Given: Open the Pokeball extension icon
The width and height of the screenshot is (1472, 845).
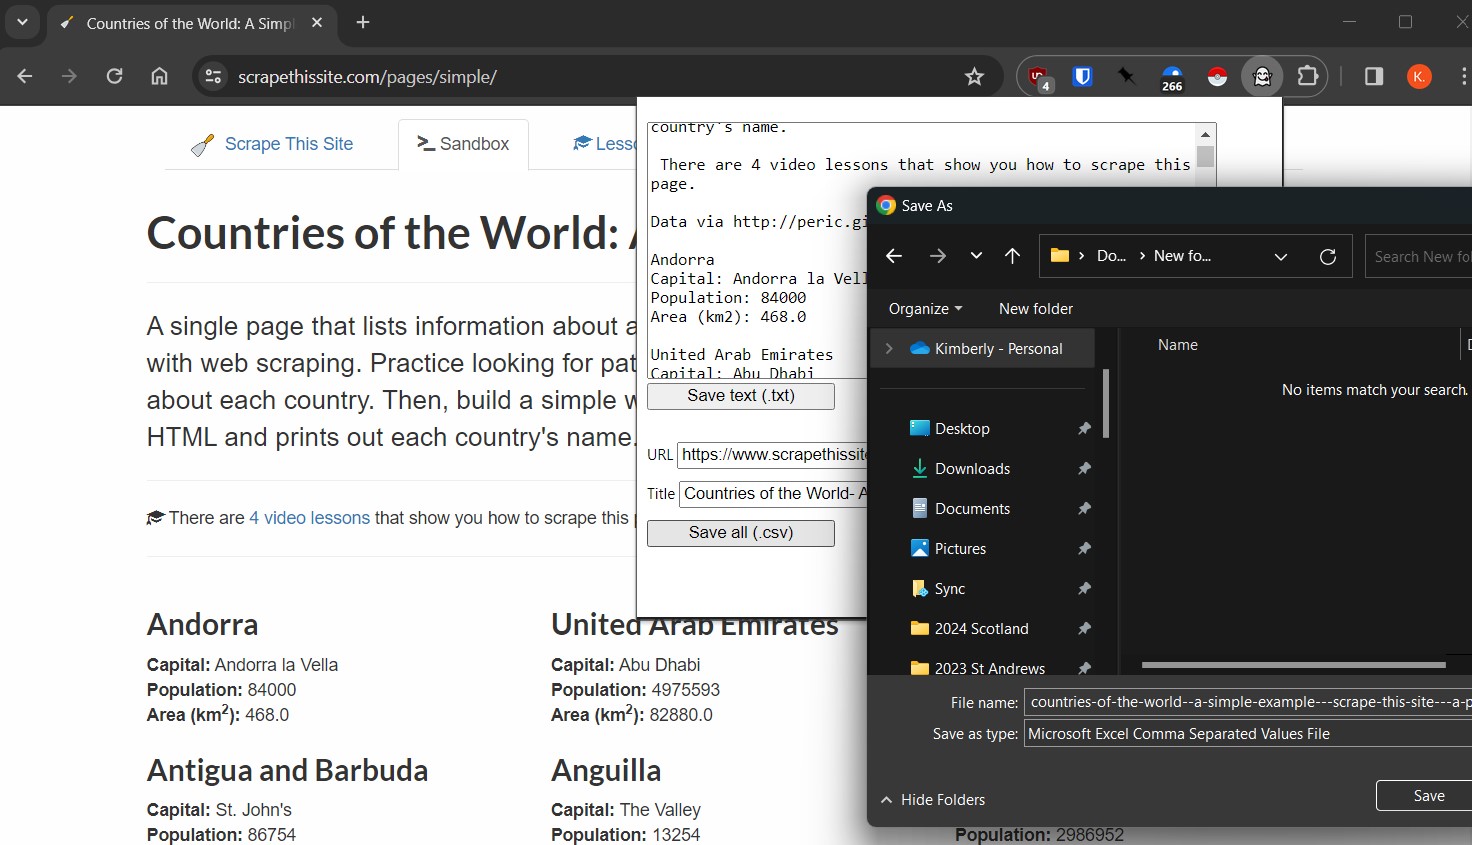Looking at the screenshot, I should (1217, 77).
